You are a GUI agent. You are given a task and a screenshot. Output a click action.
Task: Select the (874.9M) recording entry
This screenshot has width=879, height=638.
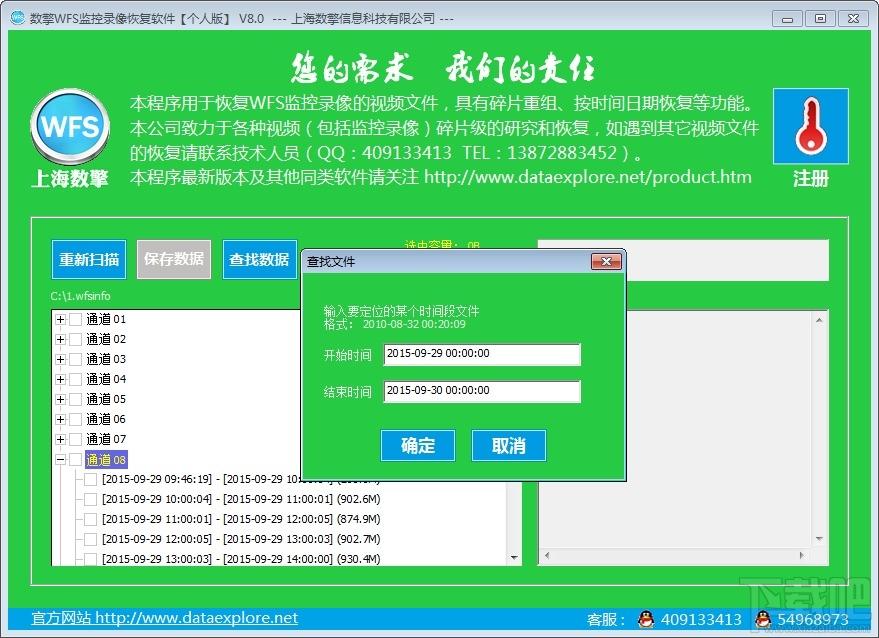[x=241, y=519]
